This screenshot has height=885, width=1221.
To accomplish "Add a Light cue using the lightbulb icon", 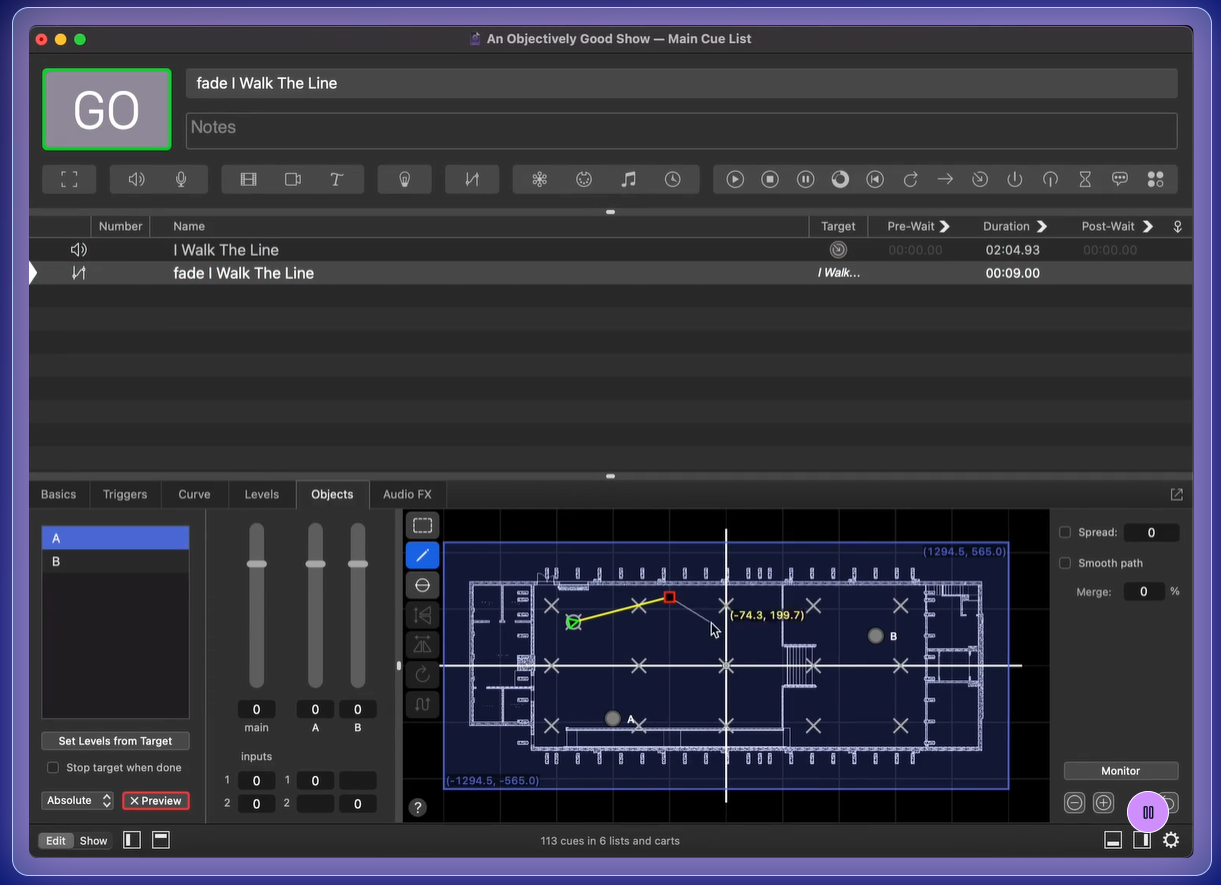I will pyautogui.click(x=405, y=179).
